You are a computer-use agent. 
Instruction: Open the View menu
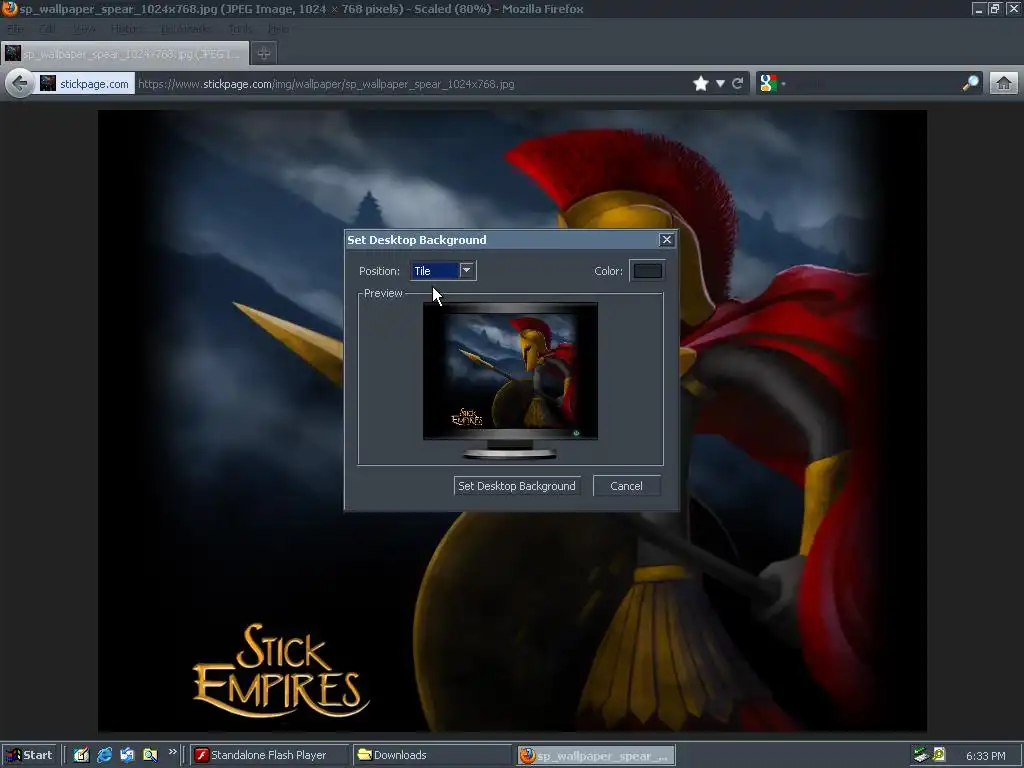(84, 29)
